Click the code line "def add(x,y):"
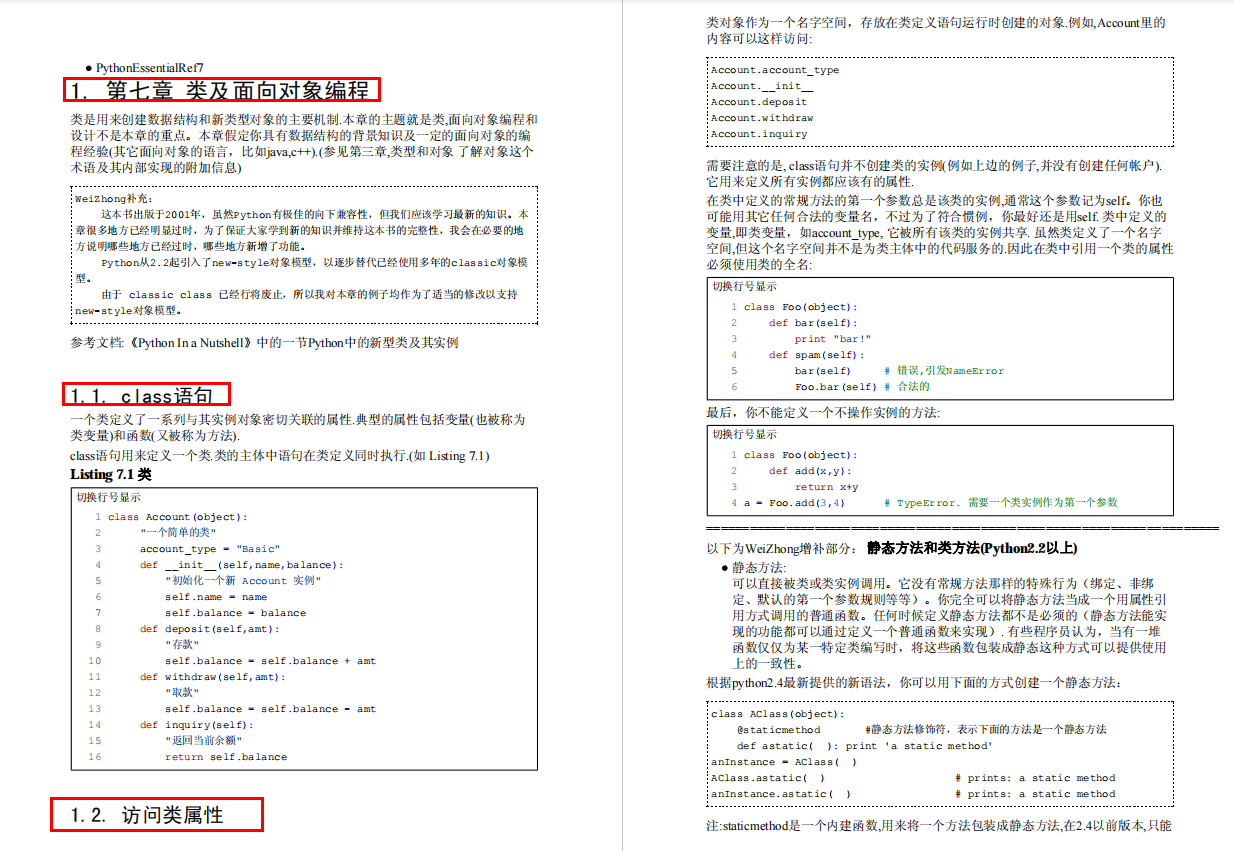The width and height of the screenshot is (1234, 851). click(810, 471)
